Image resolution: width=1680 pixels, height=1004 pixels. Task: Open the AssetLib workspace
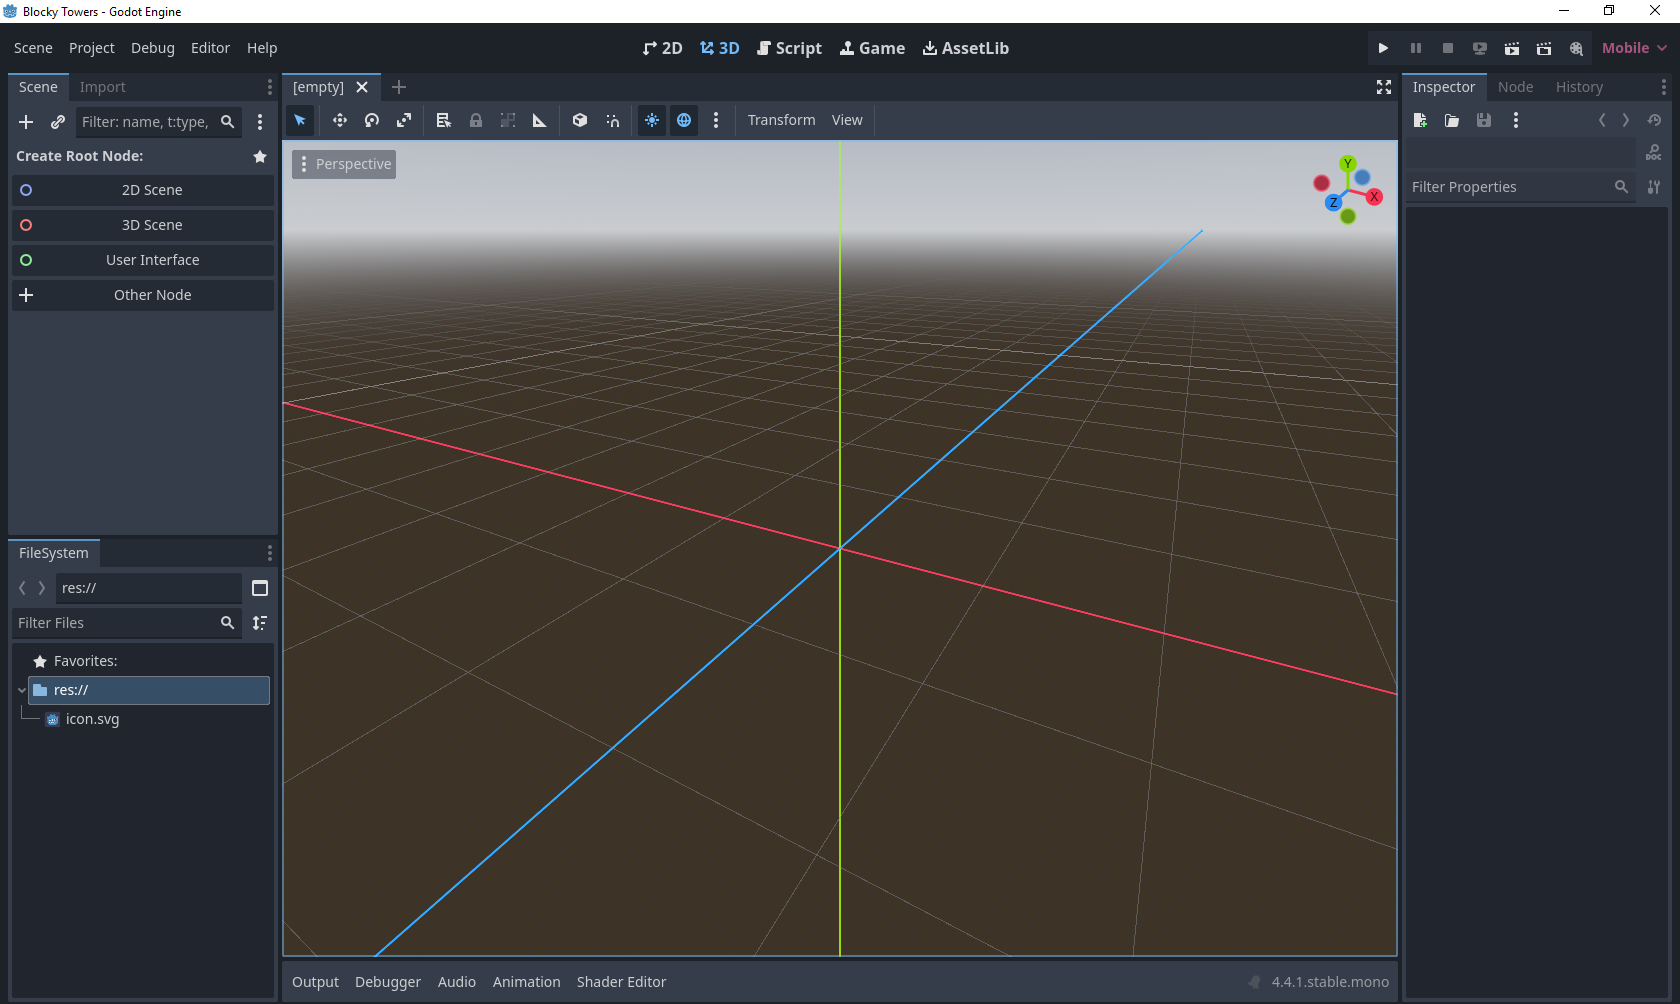[x=965, y=48]
